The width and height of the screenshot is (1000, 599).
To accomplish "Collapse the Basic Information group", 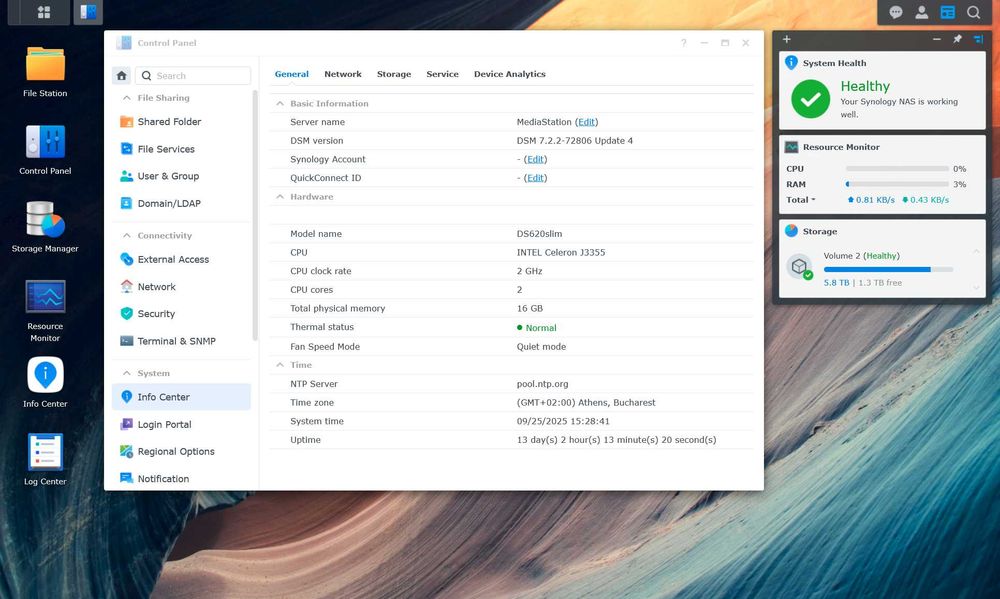I will pyautogui.click(x=279, y=103).
